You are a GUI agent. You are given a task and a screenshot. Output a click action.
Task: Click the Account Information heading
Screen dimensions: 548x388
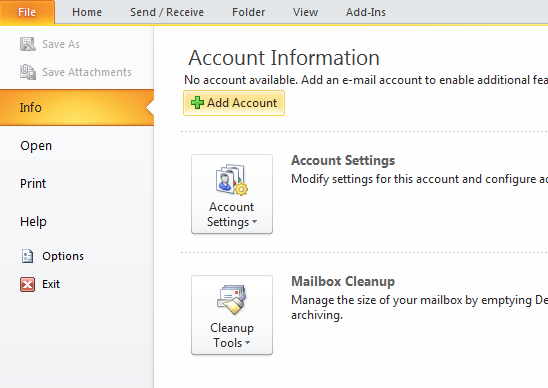pos(284,58)
